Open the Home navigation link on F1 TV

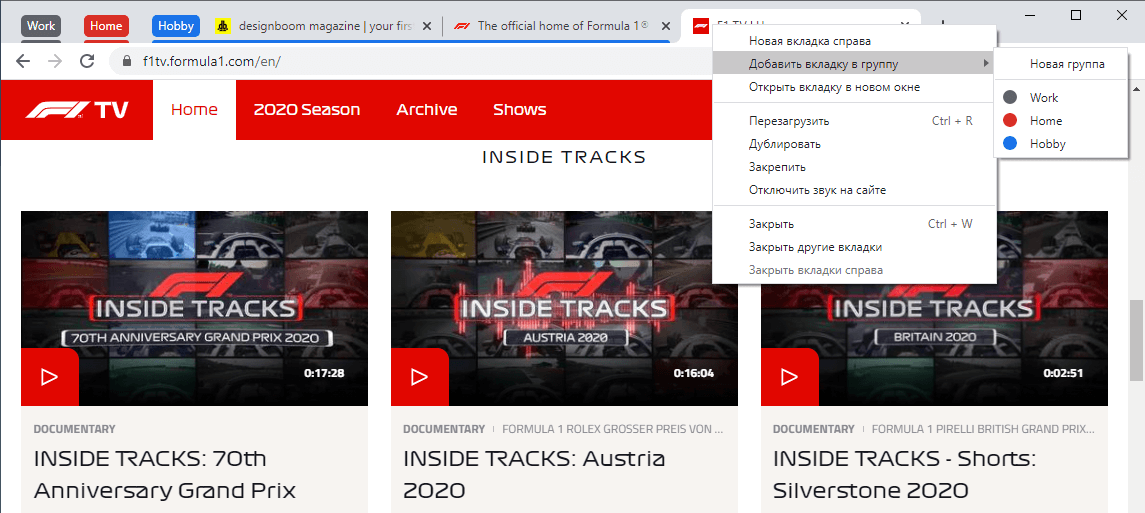point(194,110)
